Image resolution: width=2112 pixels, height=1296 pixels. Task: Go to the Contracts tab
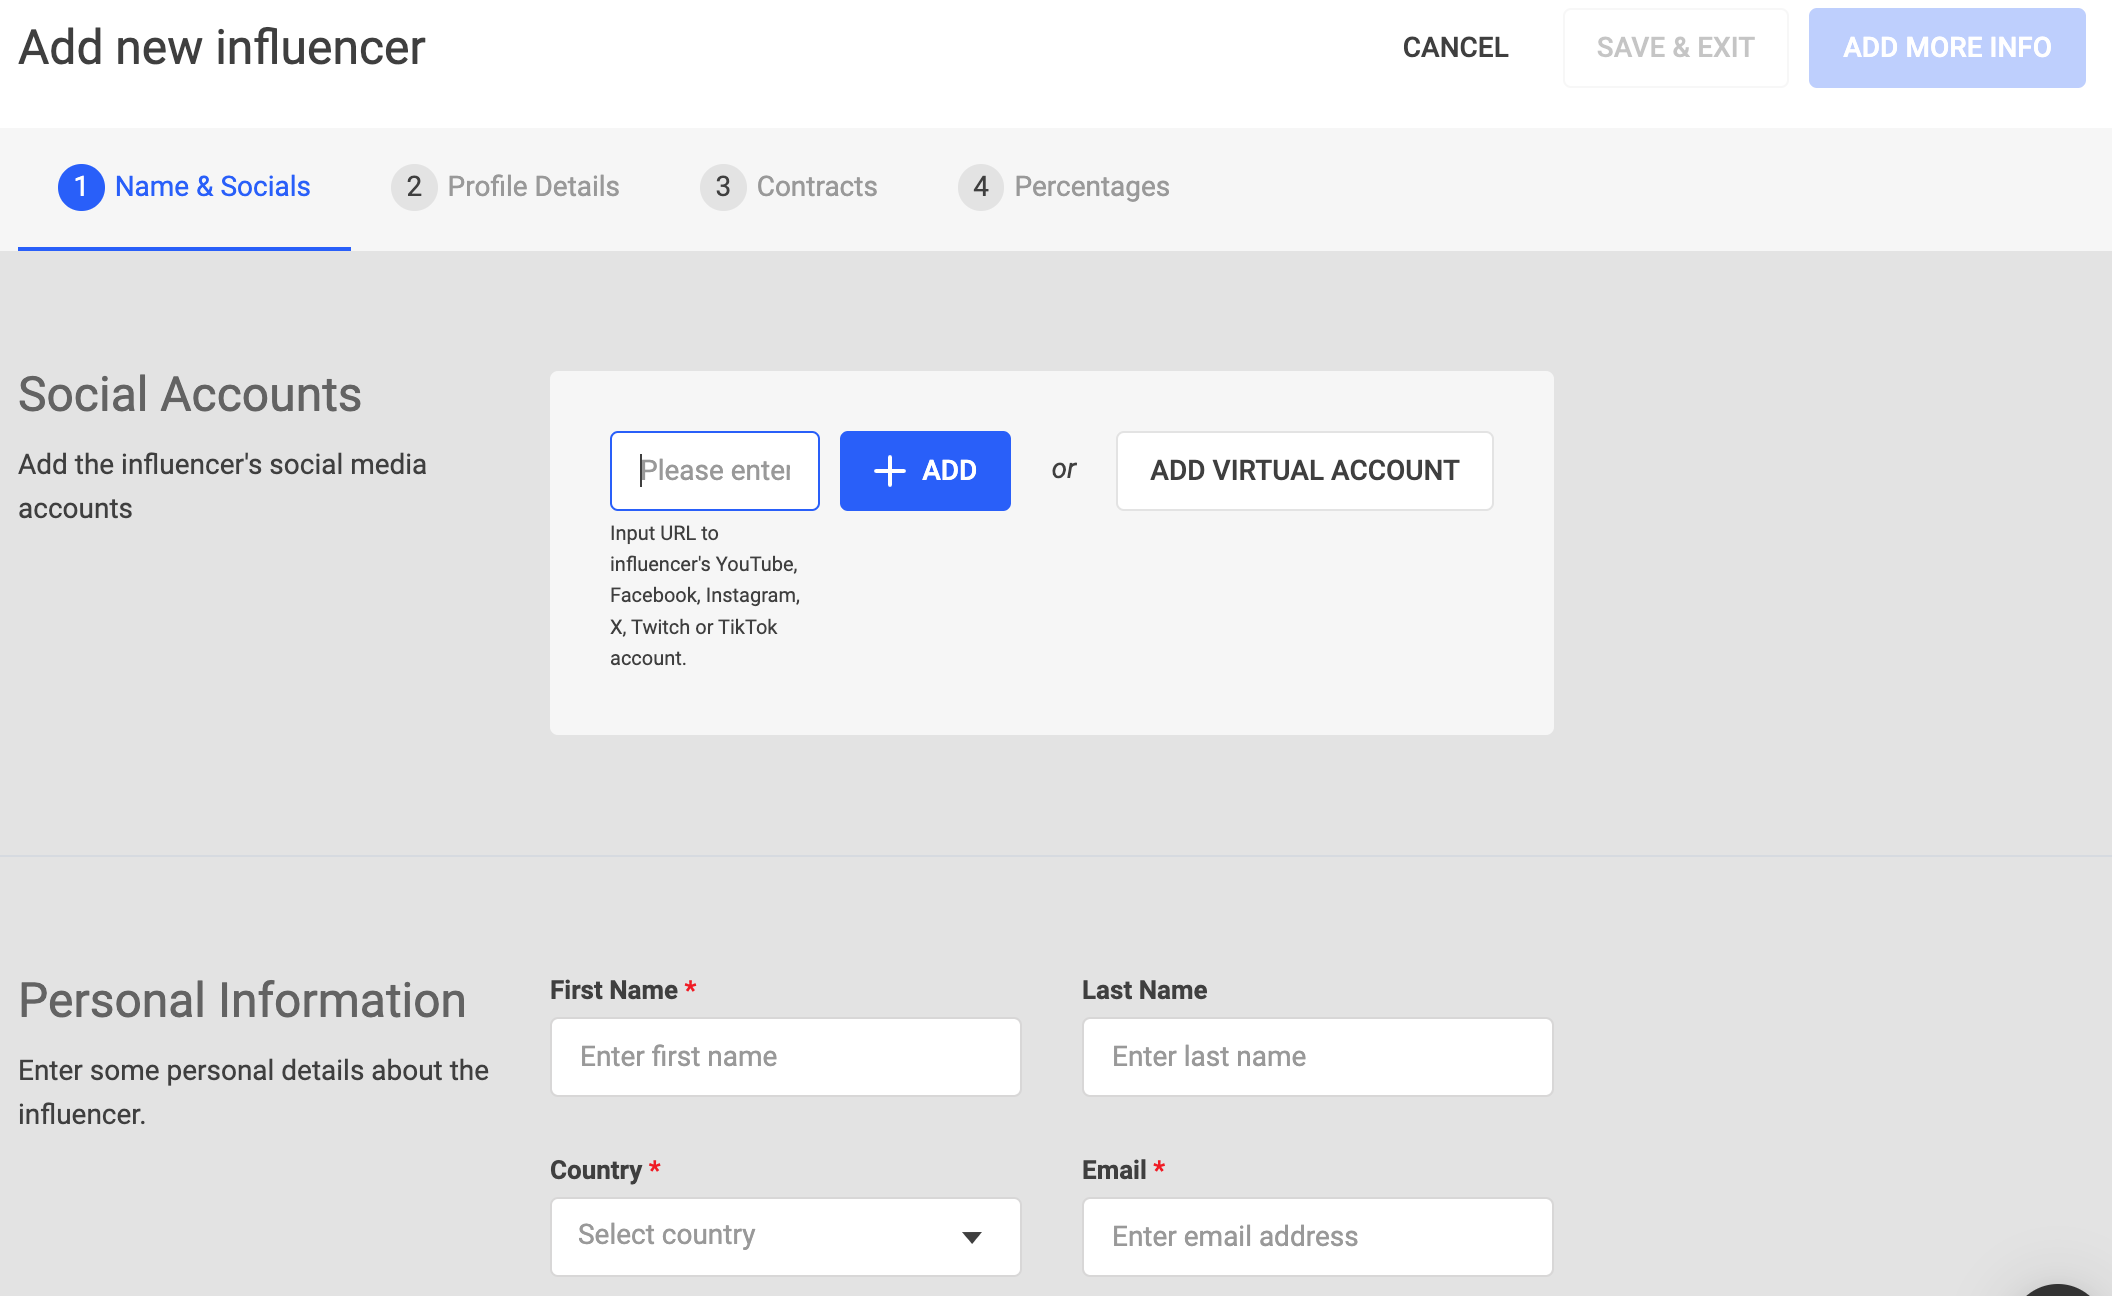coord(816,187)
